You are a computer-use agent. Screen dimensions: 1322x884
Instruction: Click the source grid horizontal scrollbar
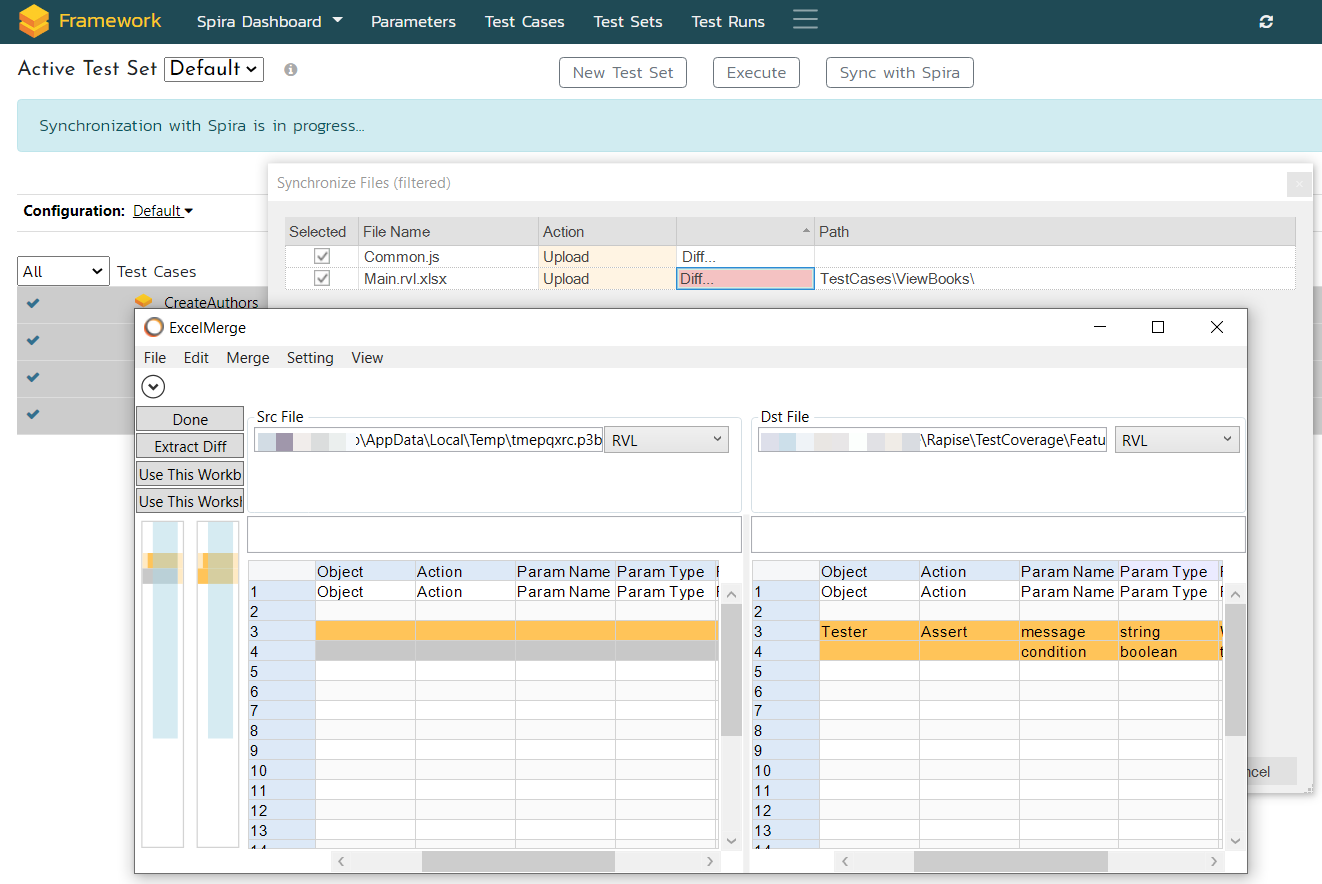(x=517, y=861)
